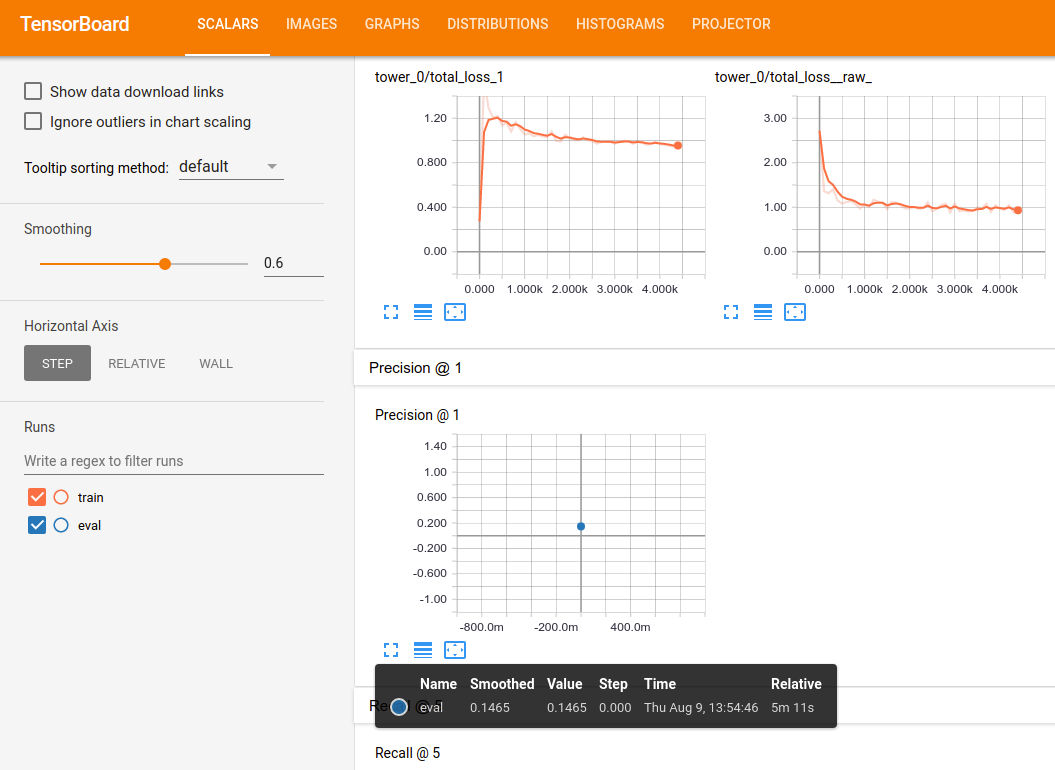Collapse the Precision @ 1 section

click(415, 368)
